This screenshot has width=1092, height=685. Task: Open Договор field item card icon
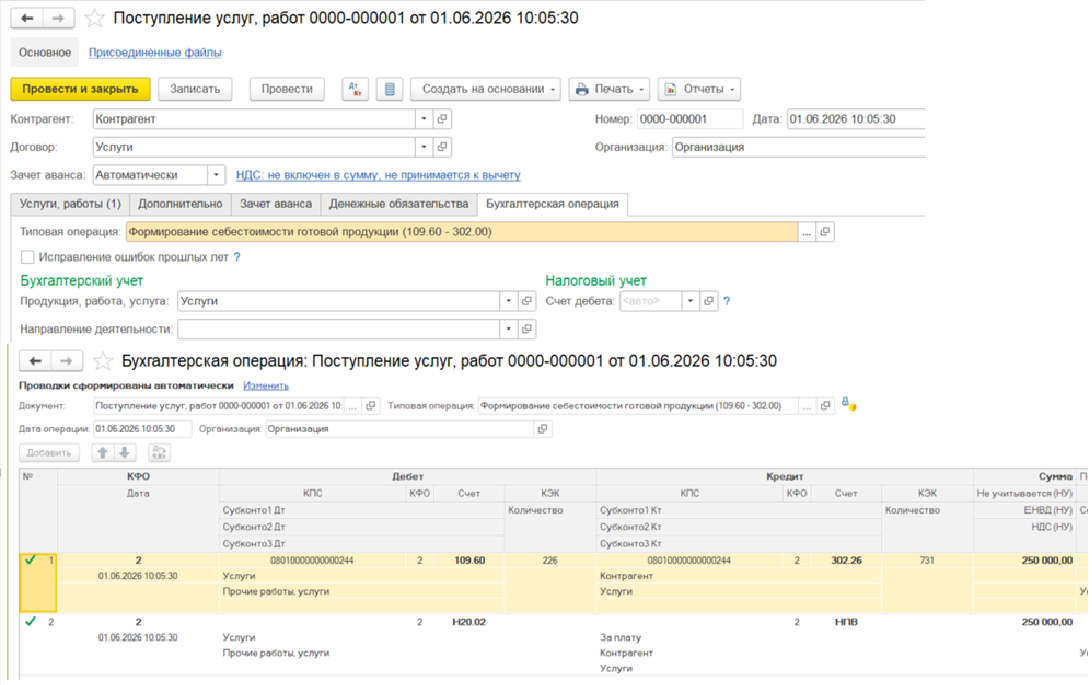coord(442,147)
